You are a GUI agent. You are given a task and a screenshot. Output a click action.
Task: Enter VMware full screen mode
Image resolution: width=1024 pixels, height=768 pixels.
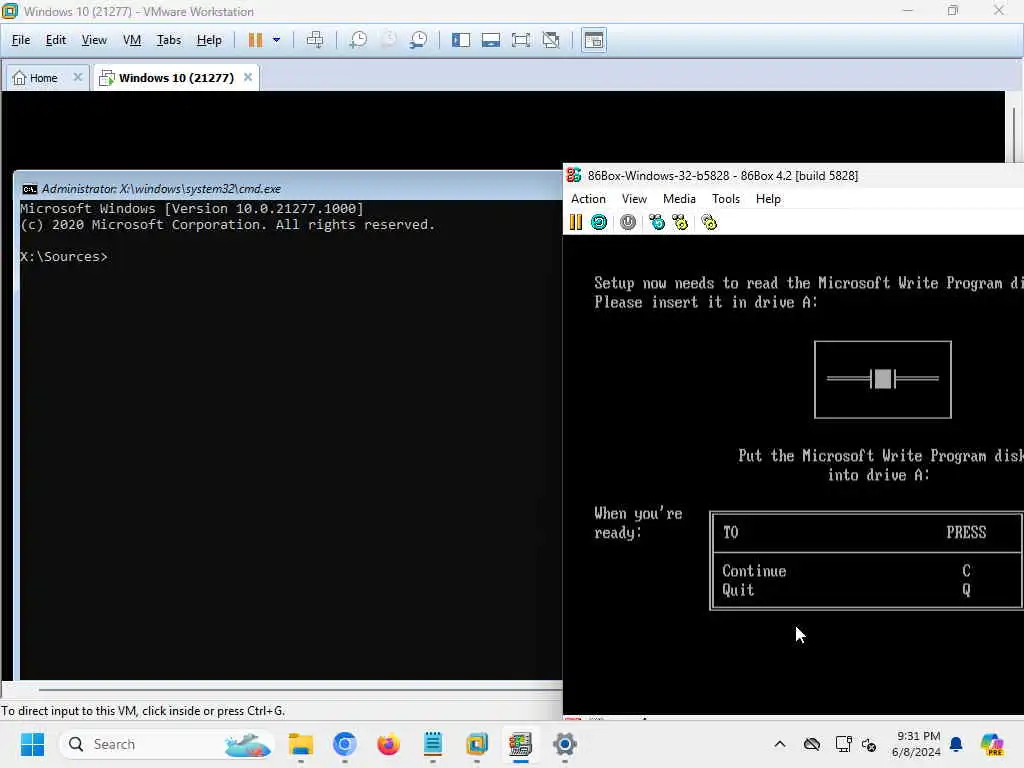pos(520,40)
